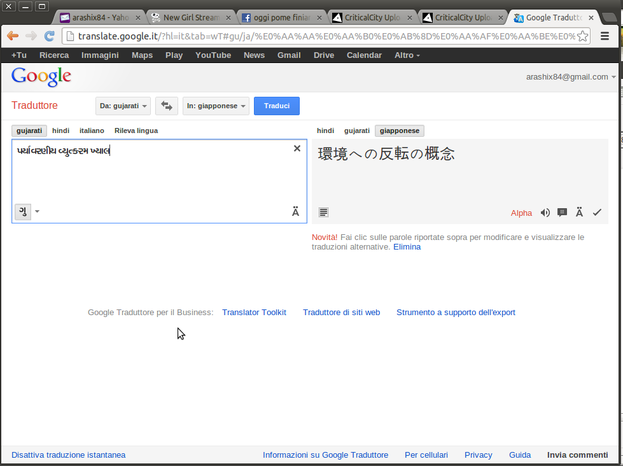This screenshot has width=623, height=466.
Task: Open the Chrome hamburger menu
Action: [x=605, y=36]
